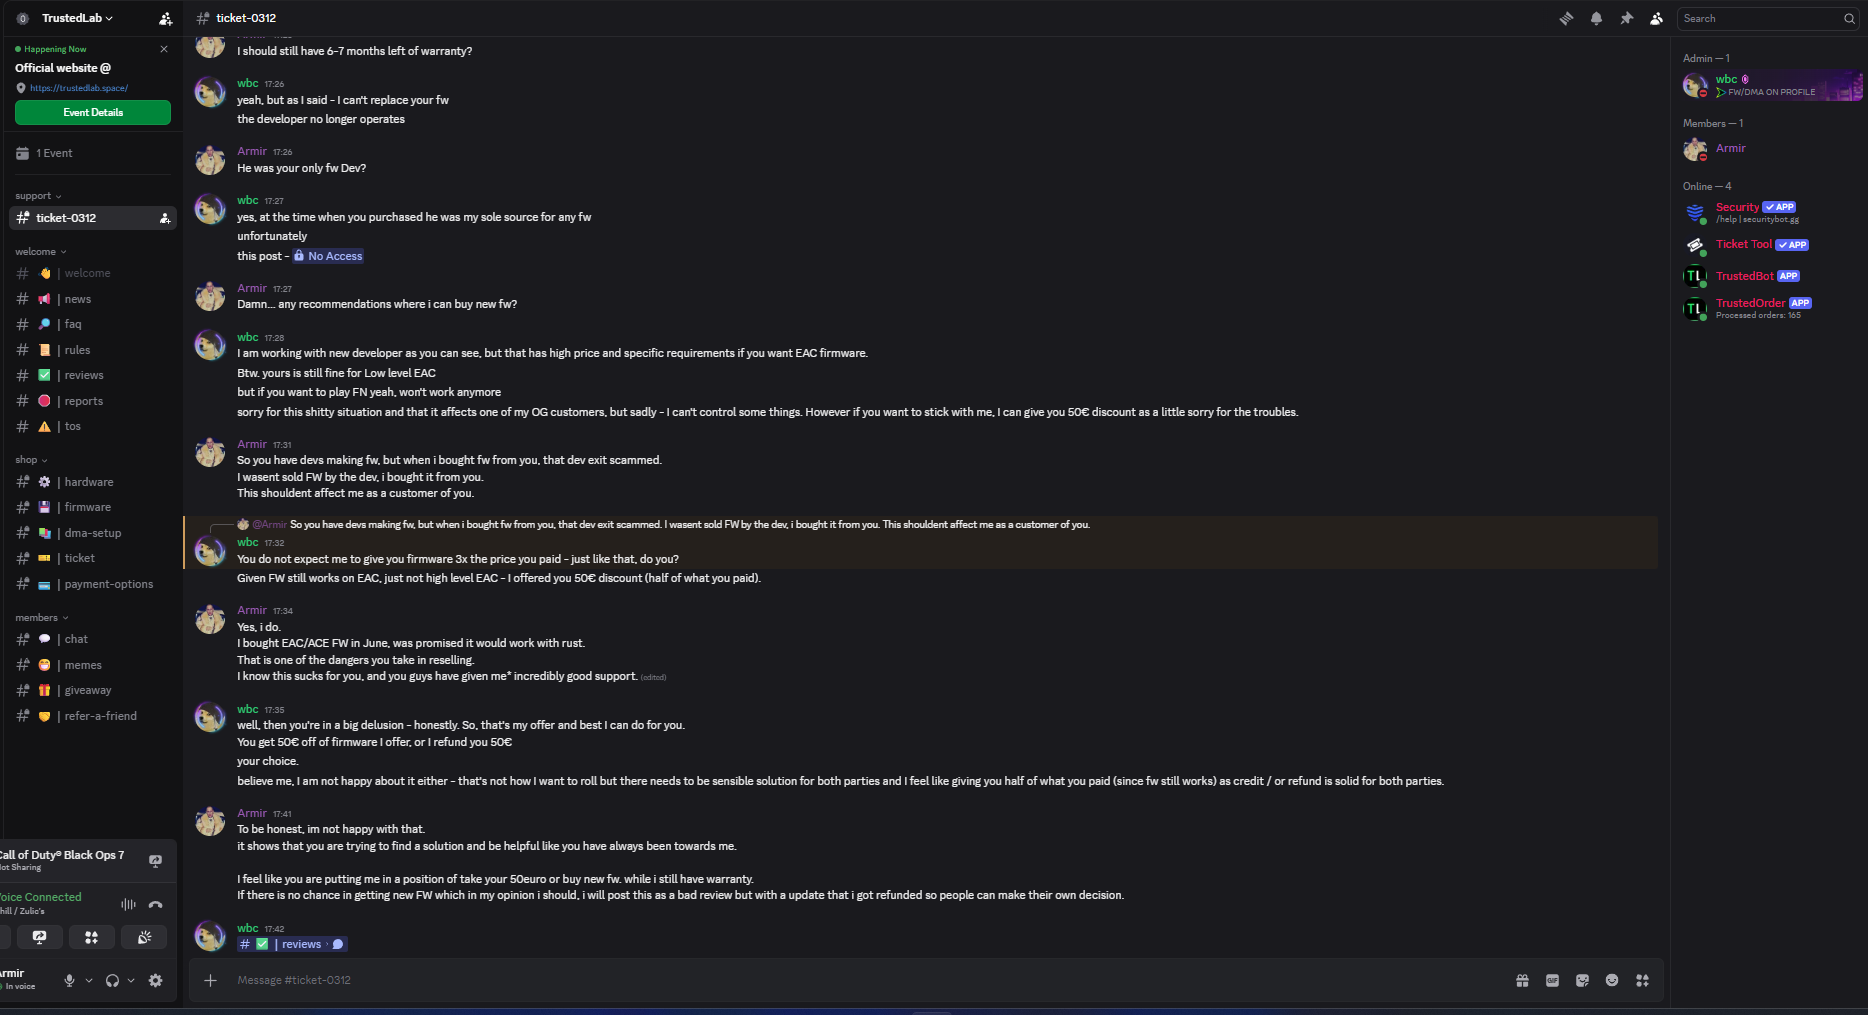Open the Threads panel icon
The height and width of the screenshot is (1015, 1868).
point(1566,18)
